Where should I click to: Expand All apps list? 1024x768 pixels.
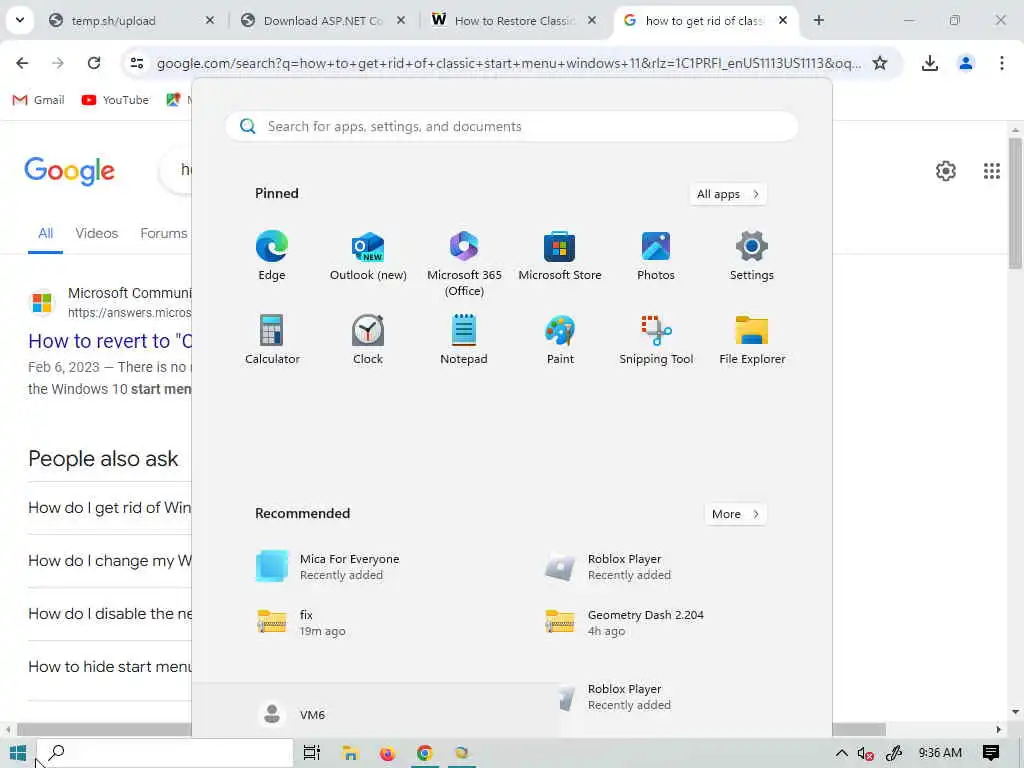tap(728, 194)
